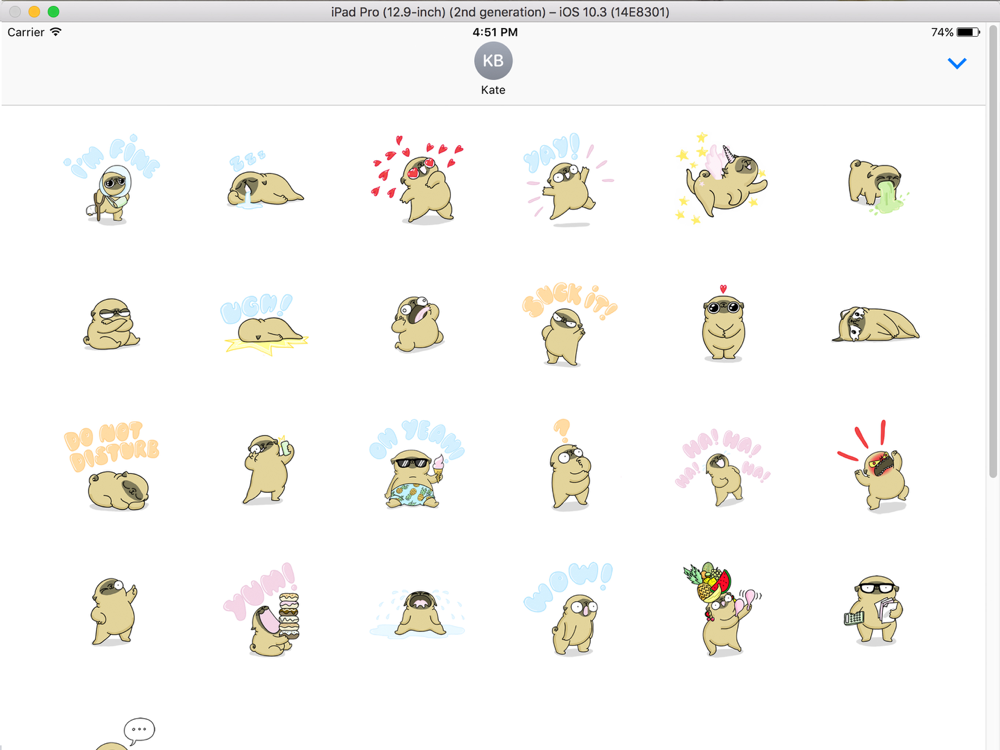Zoom simulator window with green button

click(54, 11)
